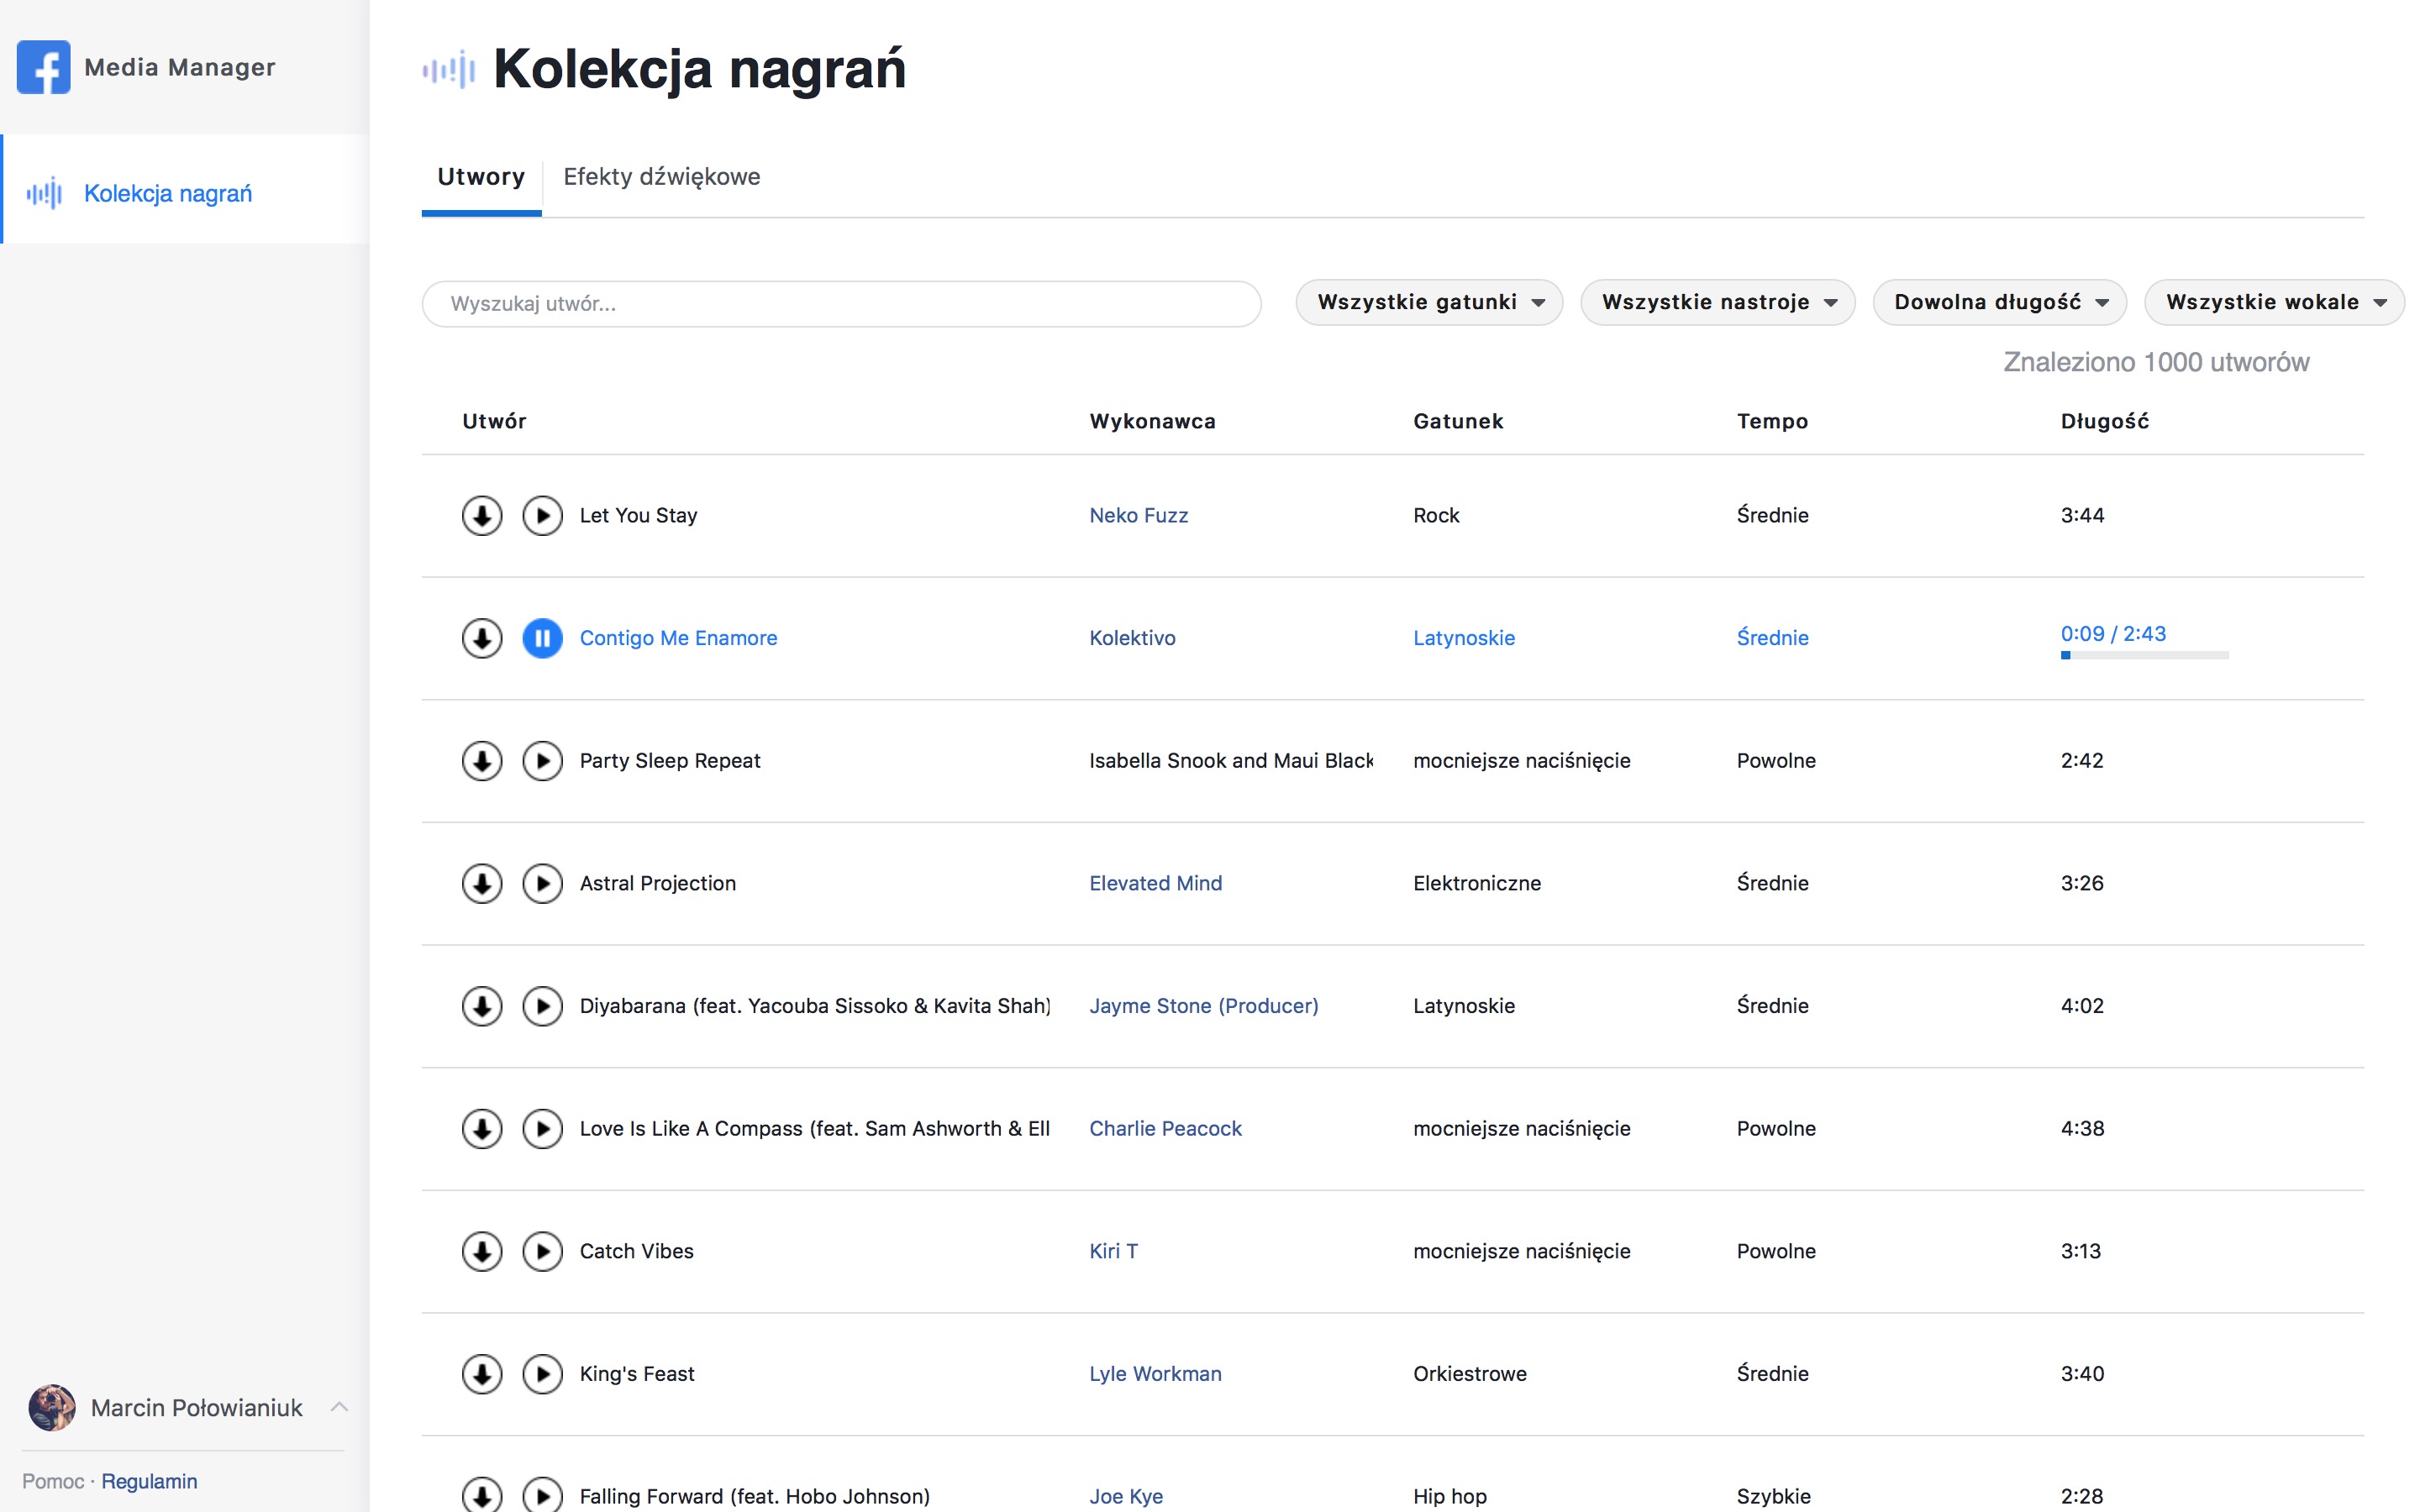Screen dimensions: 2420x1512
Task: Download the track Contigo Me Enamore
Action: point(482,638)
